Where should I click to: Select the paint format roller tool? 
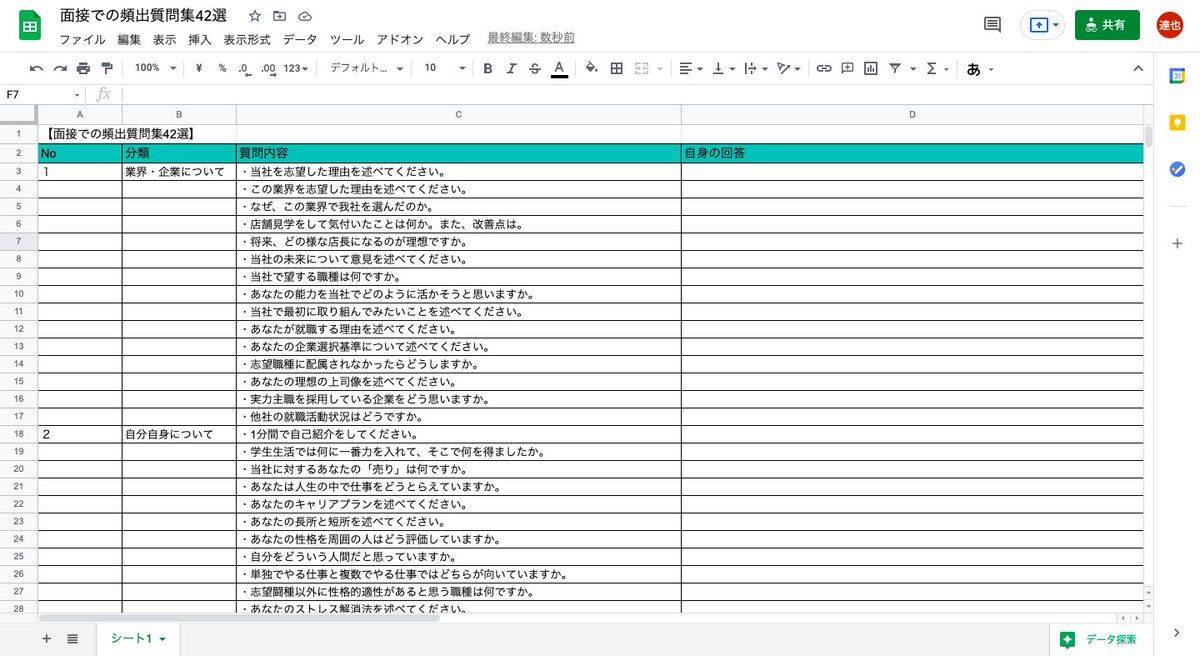click(107, 68)
